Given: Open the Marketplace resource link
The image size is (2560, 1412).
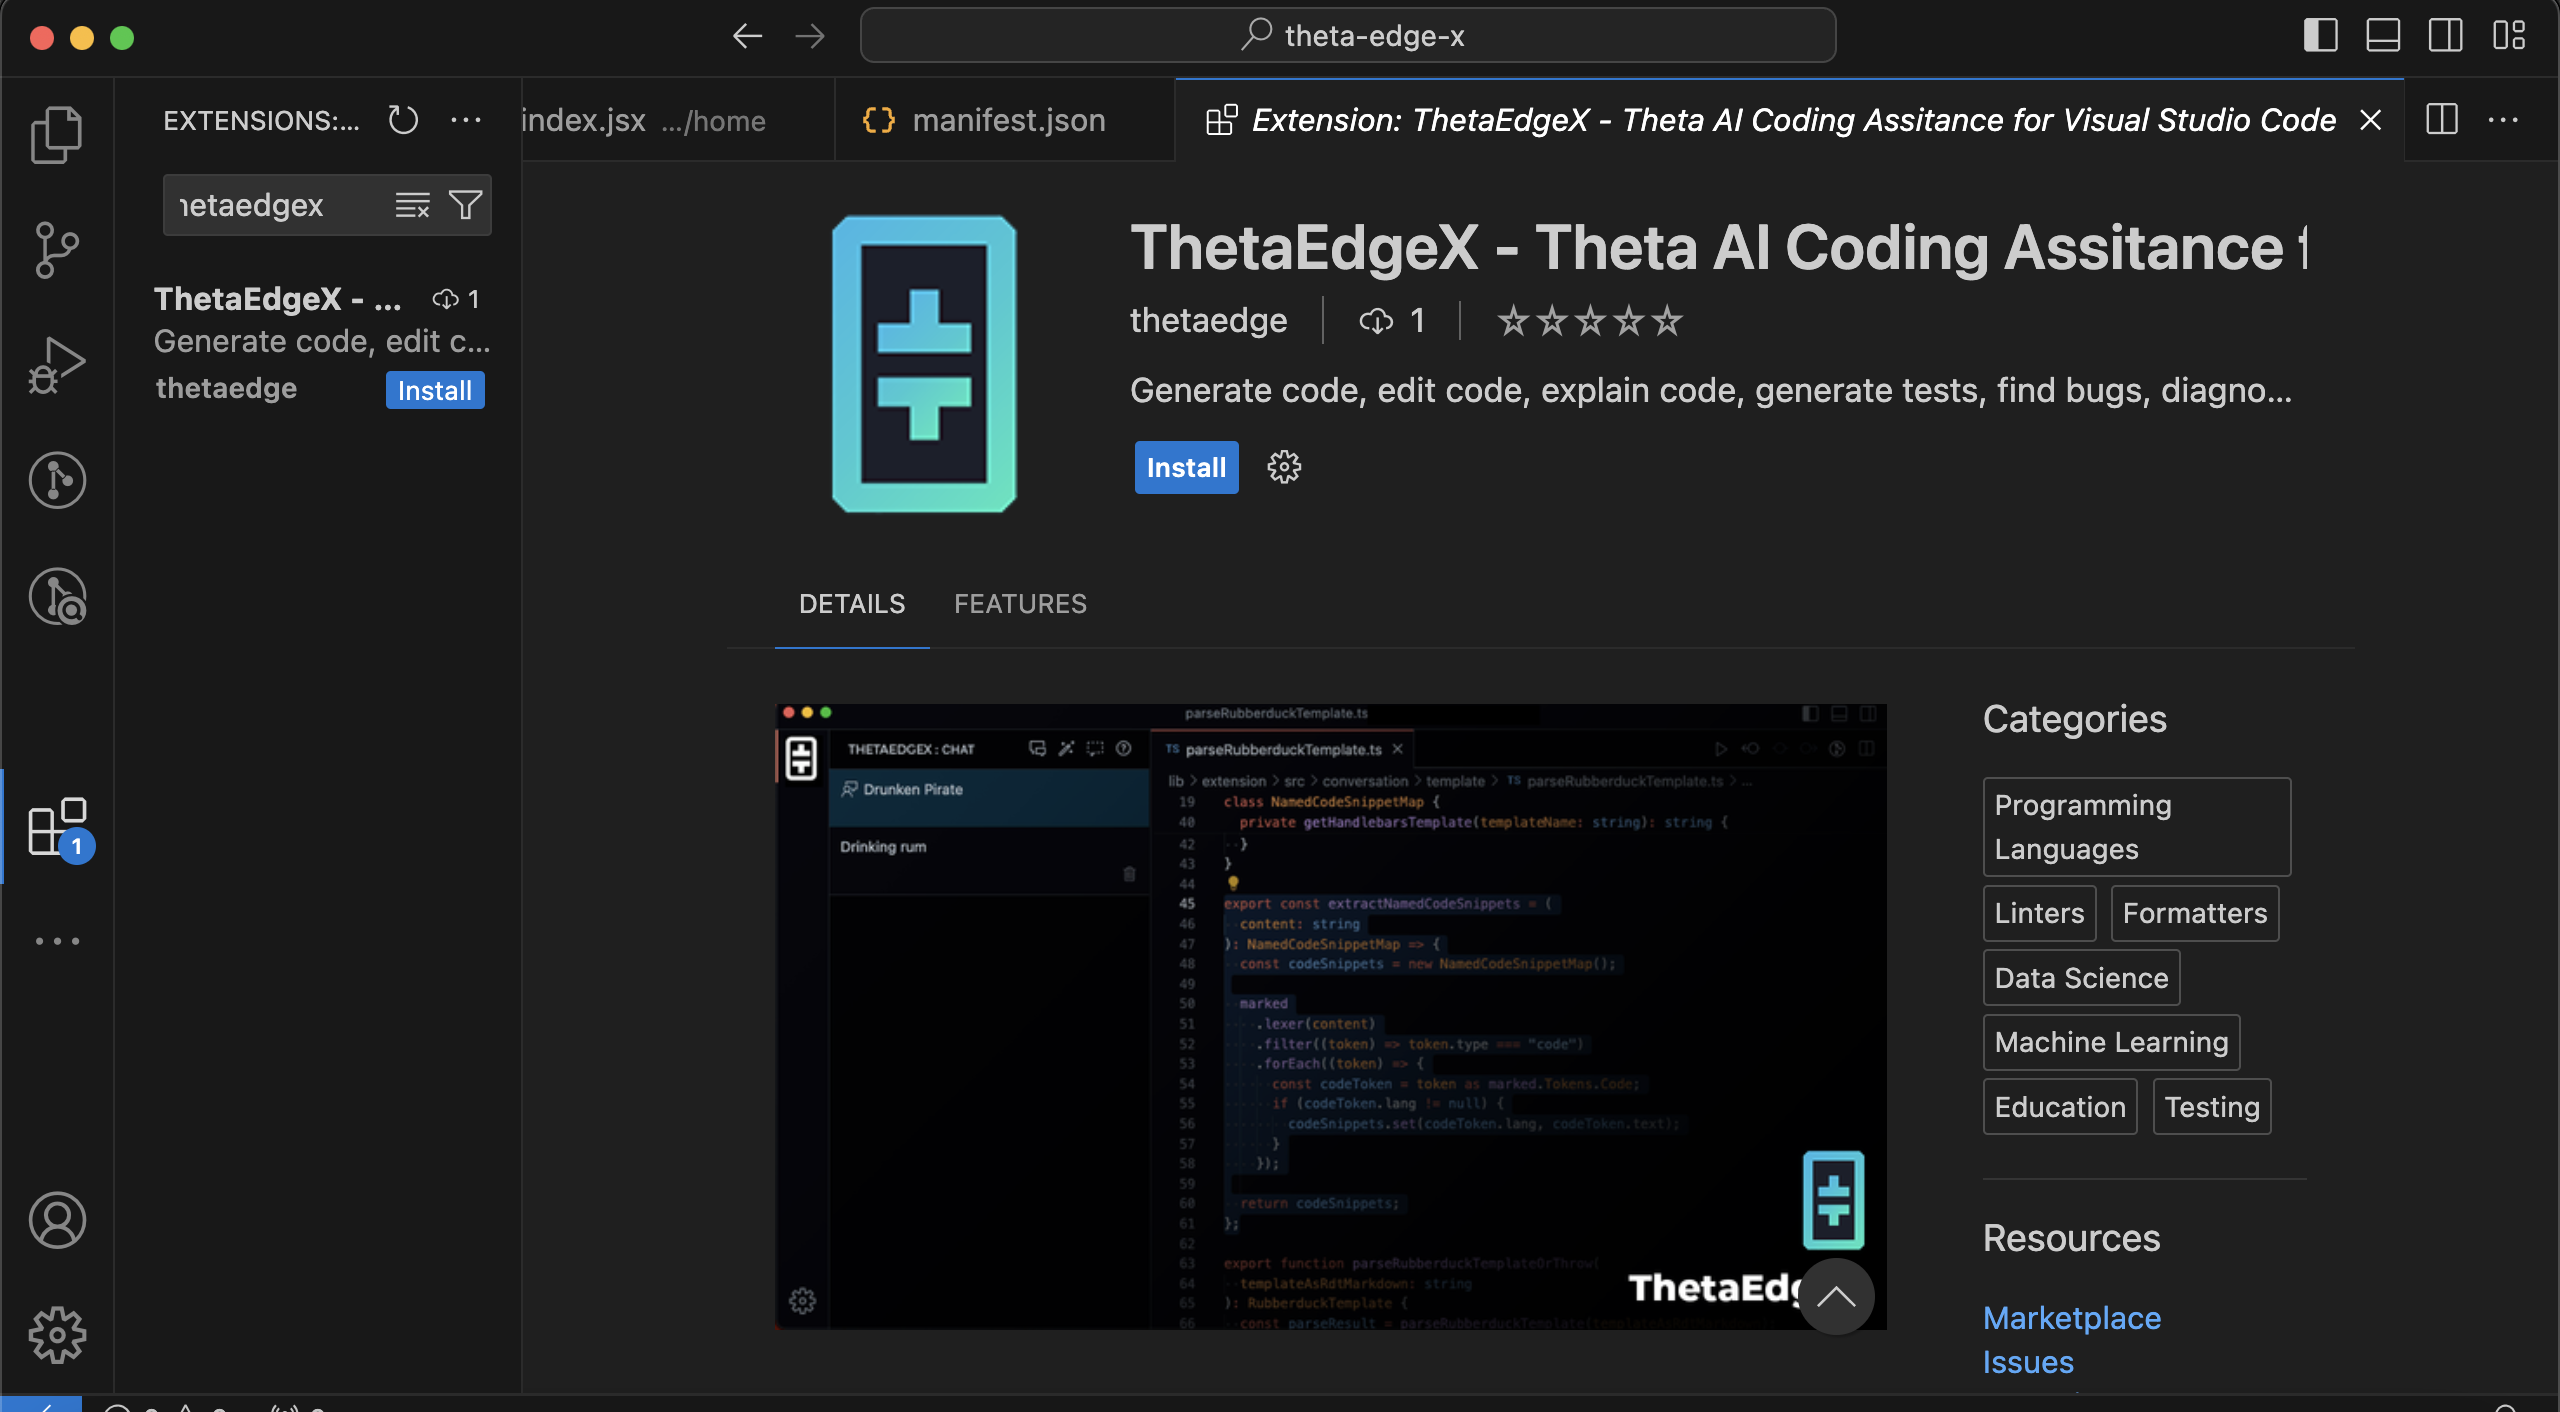Looking at the screenshot, I should 2072,1318.
